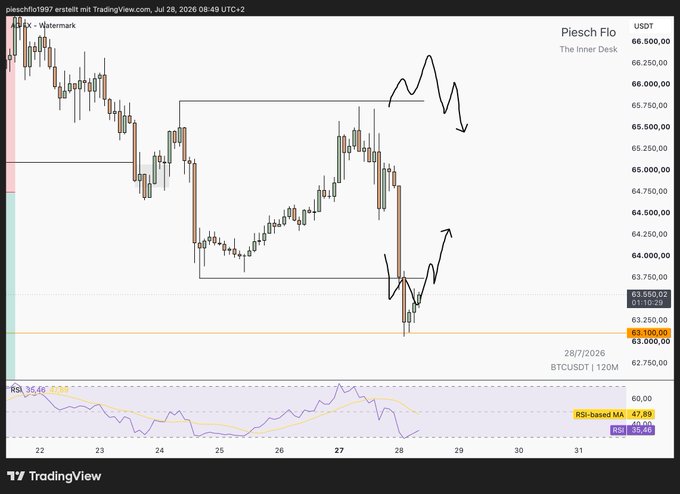The width and height of the screenshot is (680, 494).
Task: Click the 65.500,00 price axis label
Action: [651, 127]
